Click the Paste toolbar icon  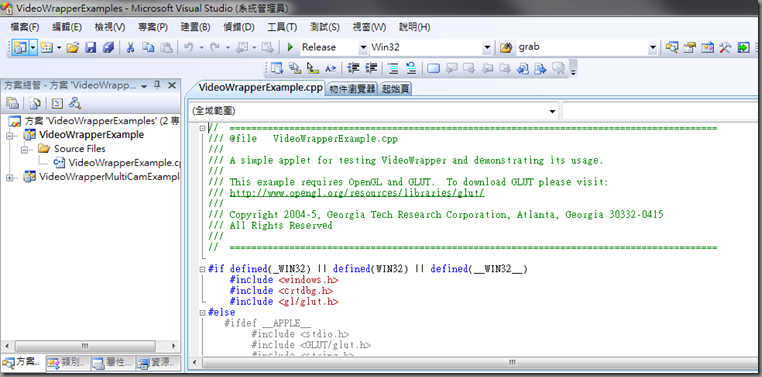pos(167,48)
